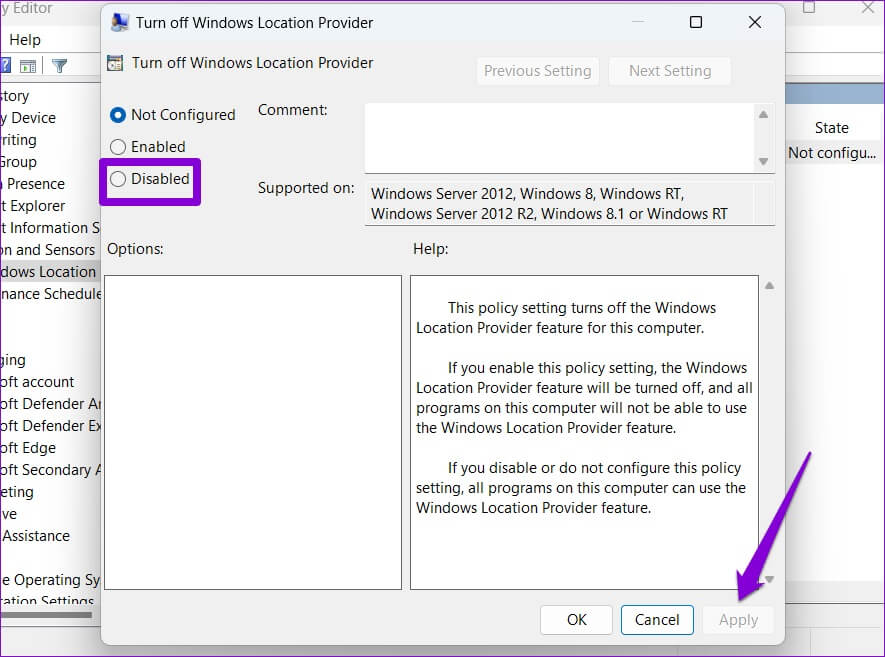Click the OK button
Image resolution: width=885 pixels, height=657 pixels.
pos(576,620)
